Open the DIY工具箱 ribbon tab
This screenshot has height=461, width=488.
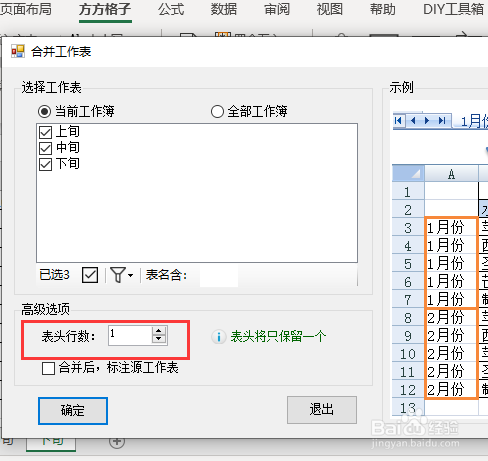(x=453, y=9)
